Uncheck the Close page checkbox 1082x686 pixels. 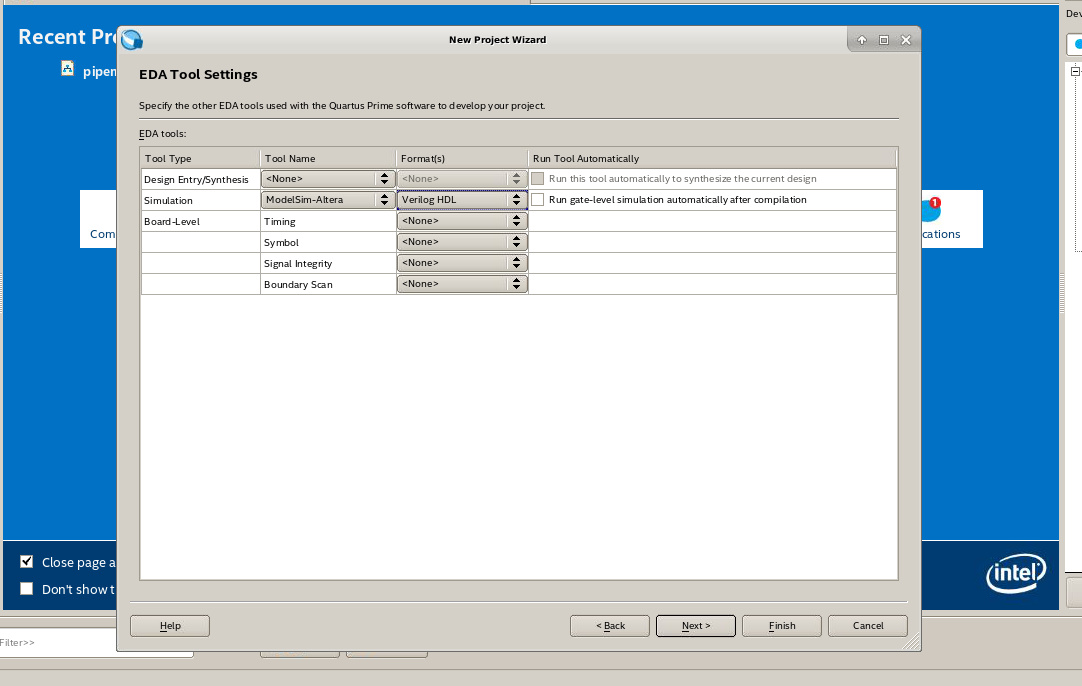27,562
